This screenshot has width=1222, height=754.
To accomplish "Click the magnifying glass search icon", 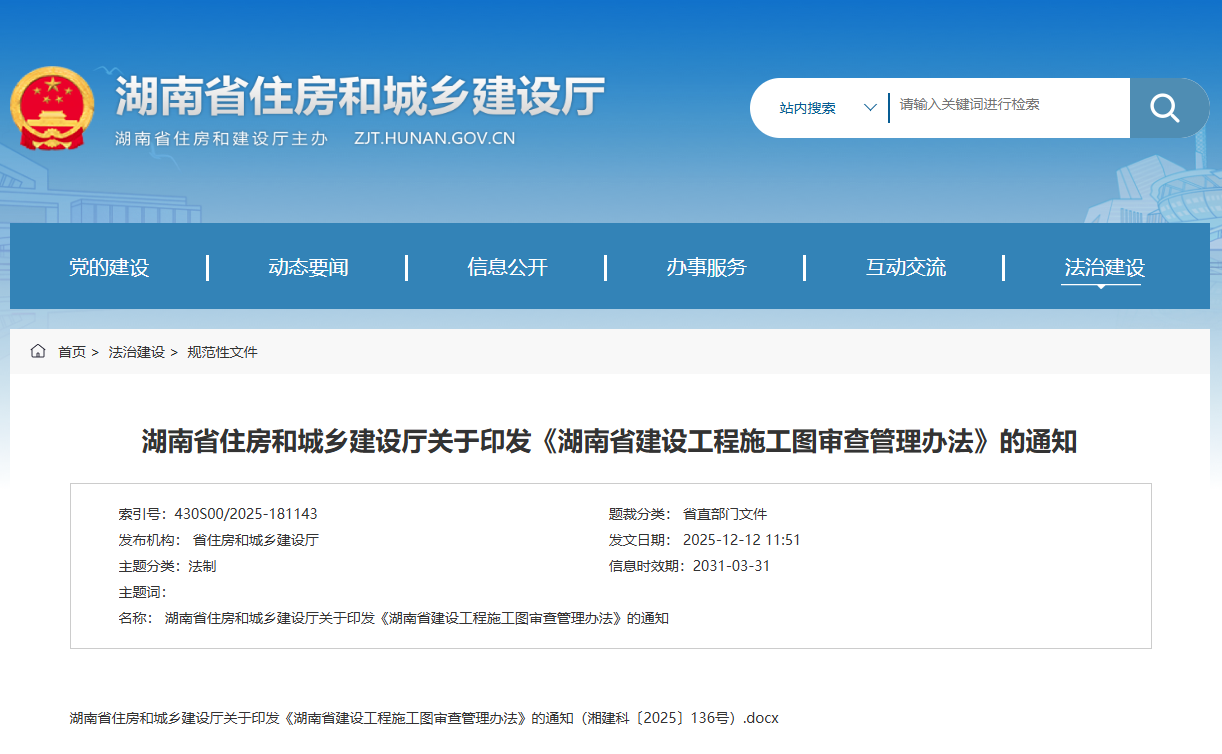I will click(x=1168, y=107).
